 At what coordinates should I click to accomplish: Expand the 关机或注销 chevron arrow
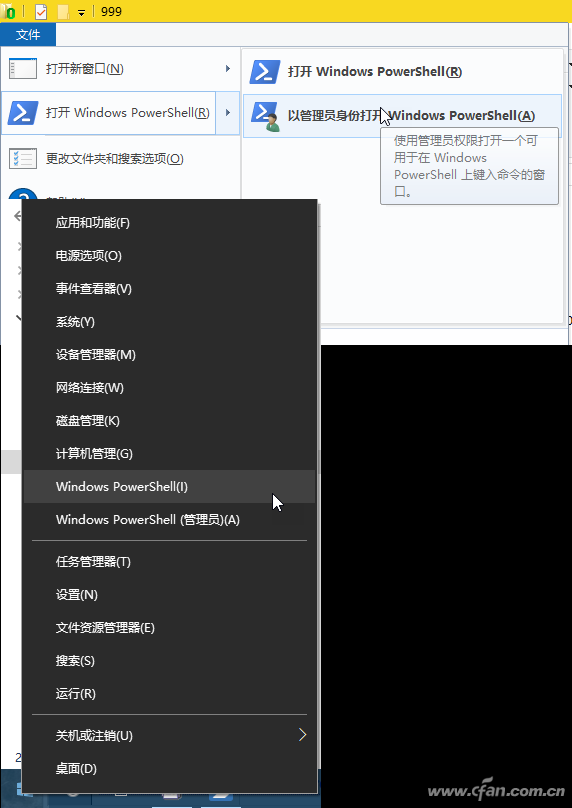(x=302, y=735)
